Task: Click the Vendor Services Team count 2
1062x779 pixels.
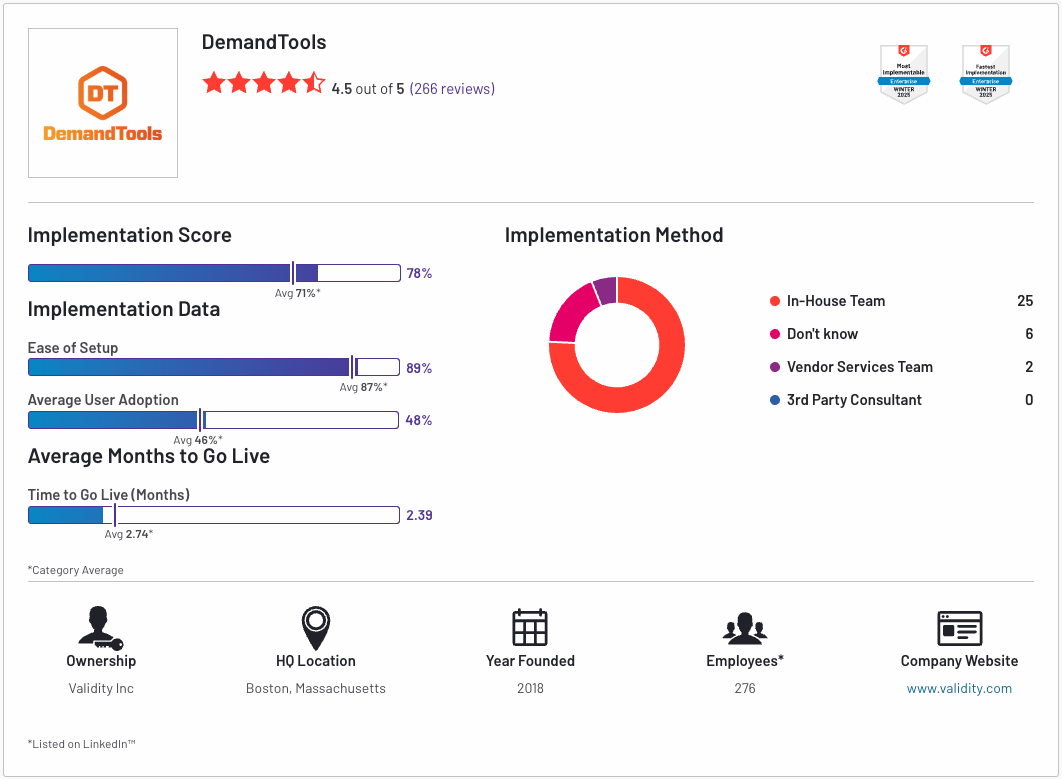Action: [x=1029, y=367]
